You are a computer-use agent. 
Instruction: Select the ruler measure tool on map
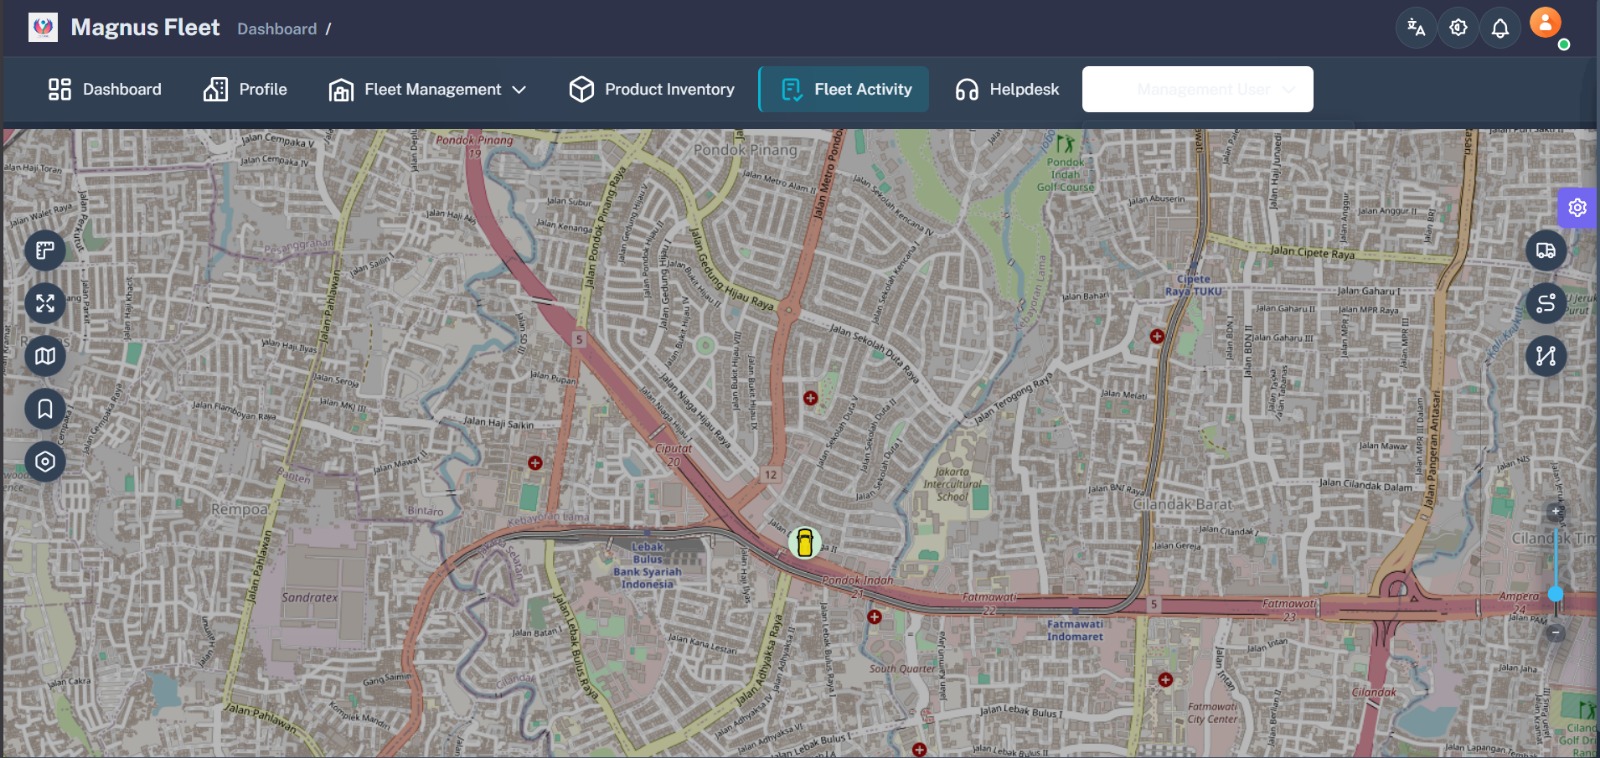tap(45, 250)
